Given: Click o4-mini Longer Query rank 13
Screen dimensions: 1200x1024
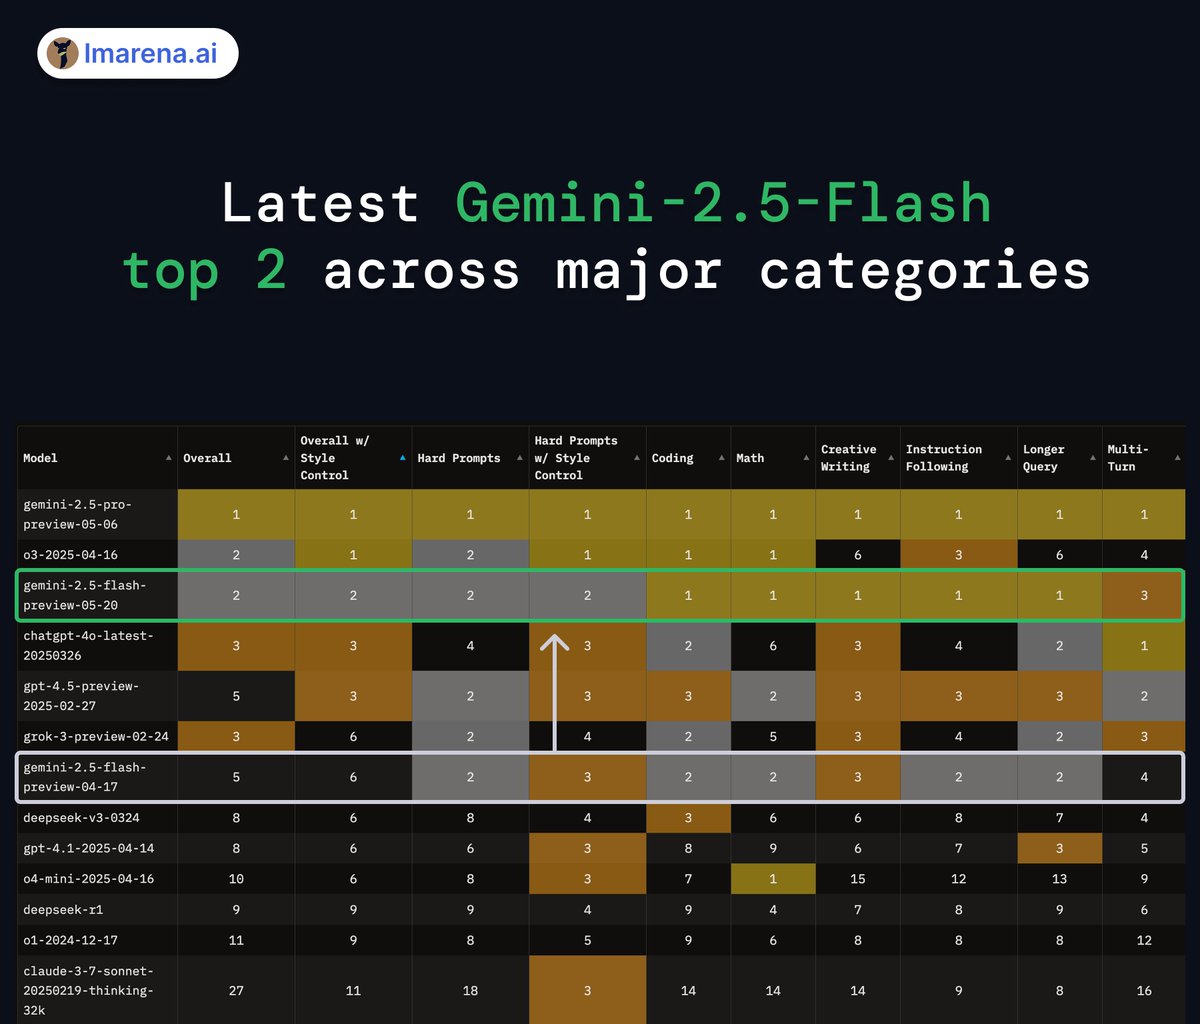Looking at the screenshot, I should coord(1059,879).
